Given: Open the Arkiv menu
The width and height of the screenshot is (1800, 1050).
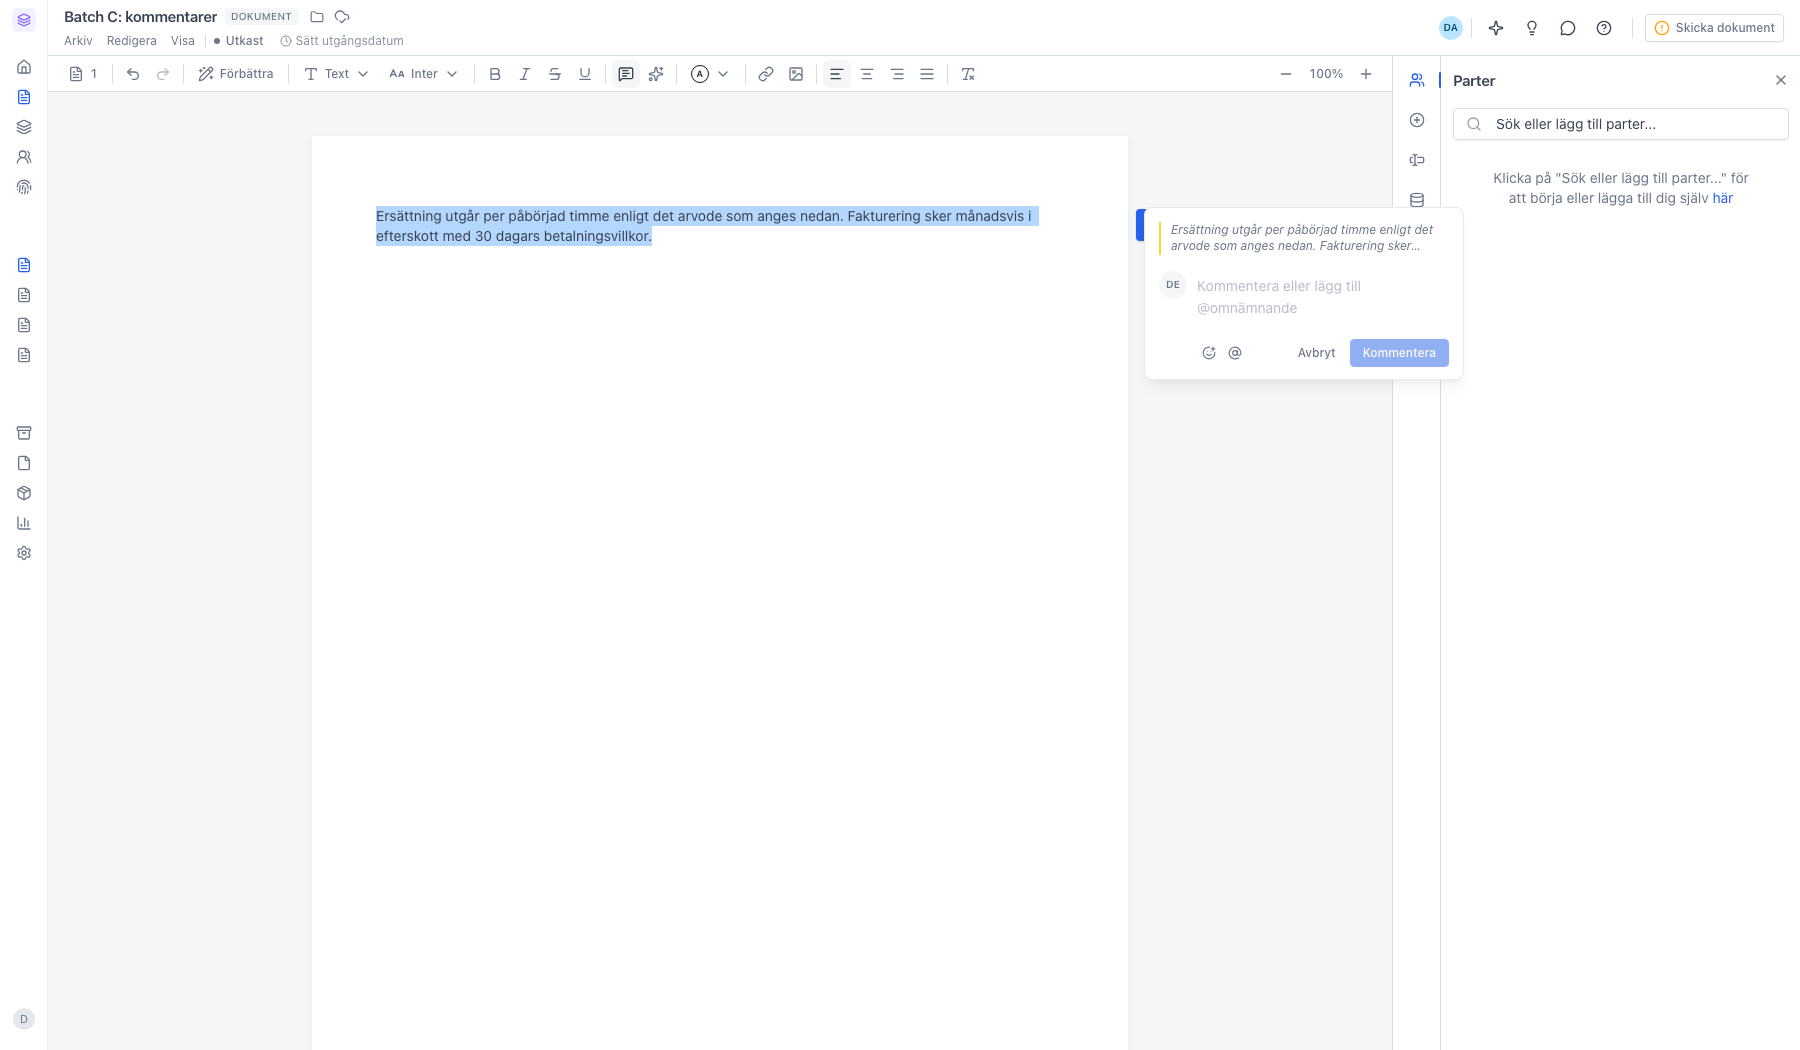Looking at the screenshot, I should click(x=78, y=41).
